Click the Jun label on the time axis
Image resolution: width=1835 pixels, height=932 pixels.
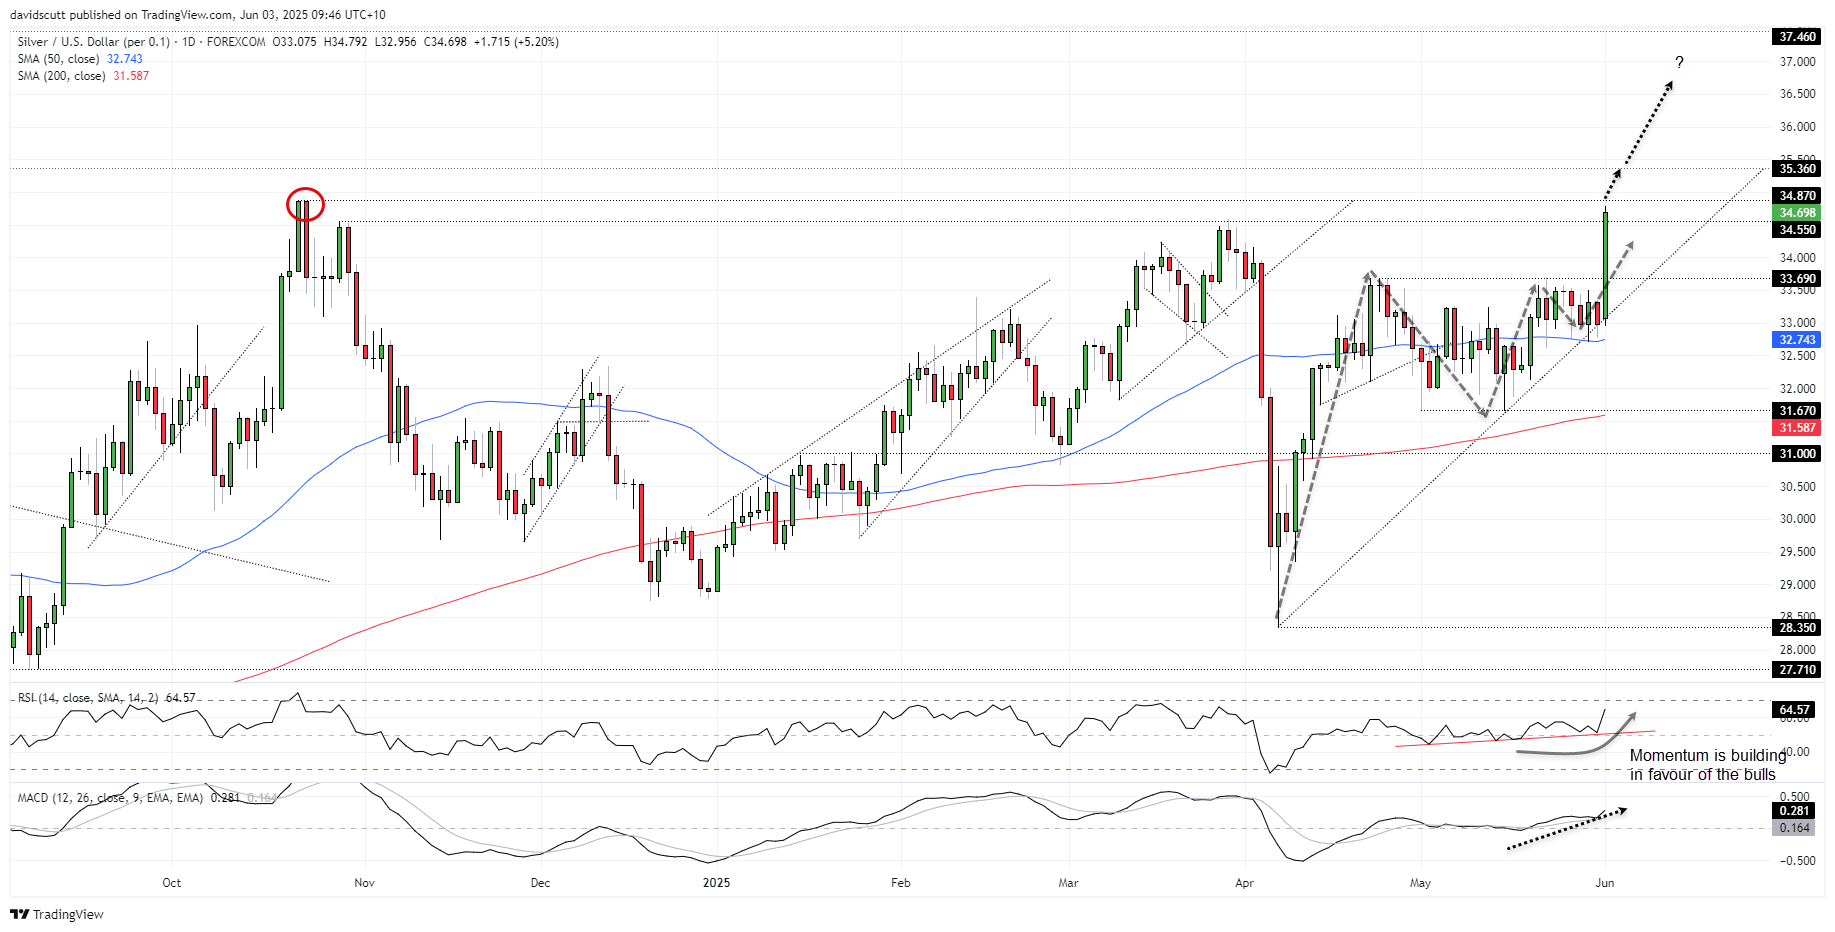(1604, 883)
